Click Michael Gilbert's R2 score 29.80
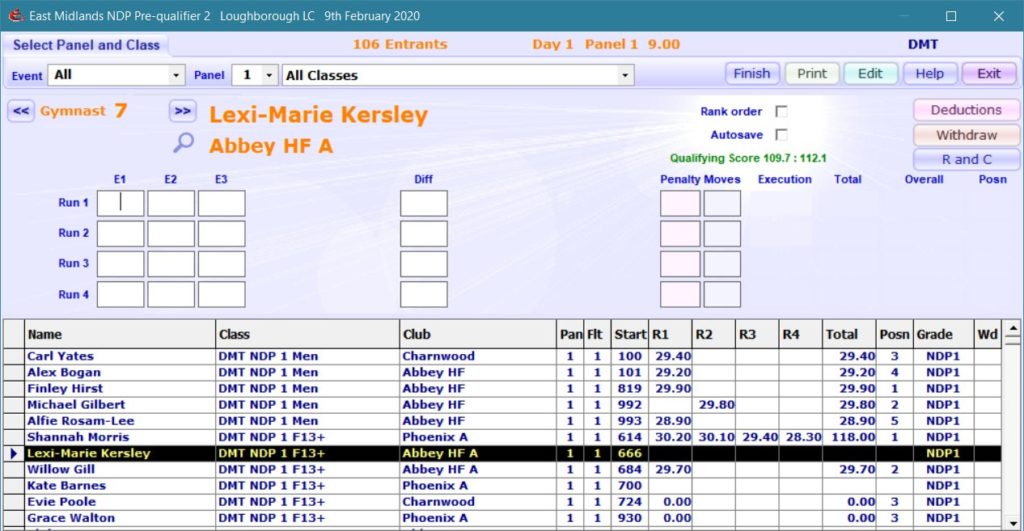The height and width of the screenshot is (531, 1024). click(x=716, y=405)
